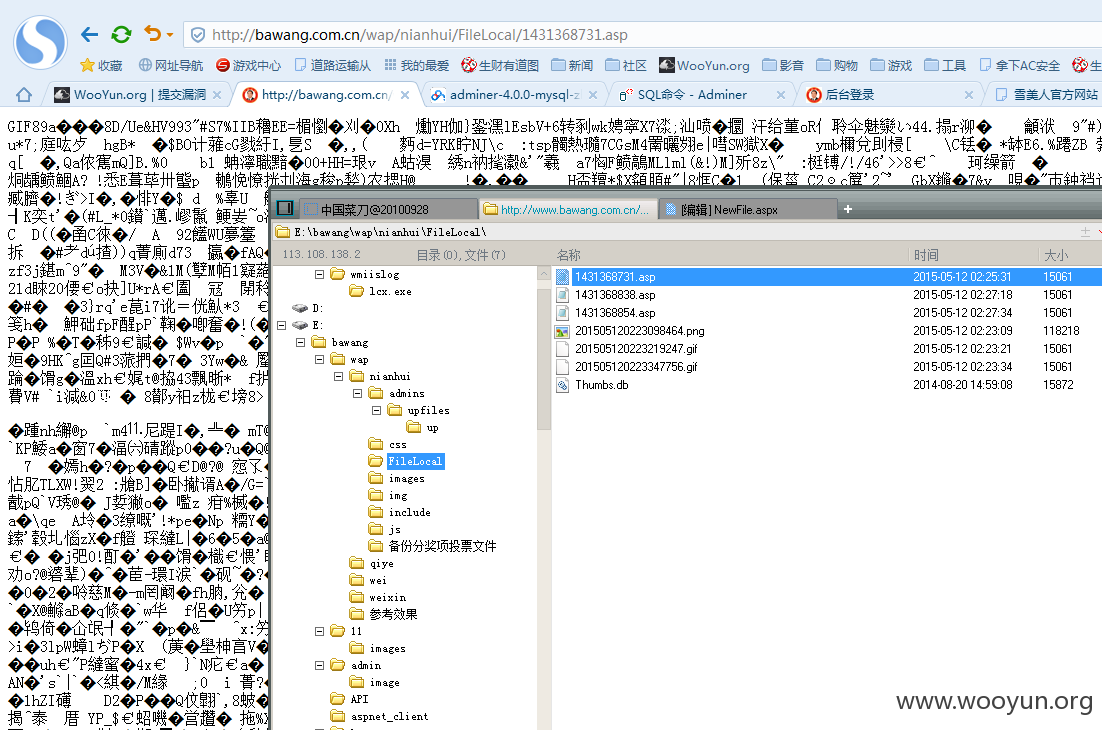Click the green refresh icon
Screen dimensions: 1102x730
coord(122,34)
